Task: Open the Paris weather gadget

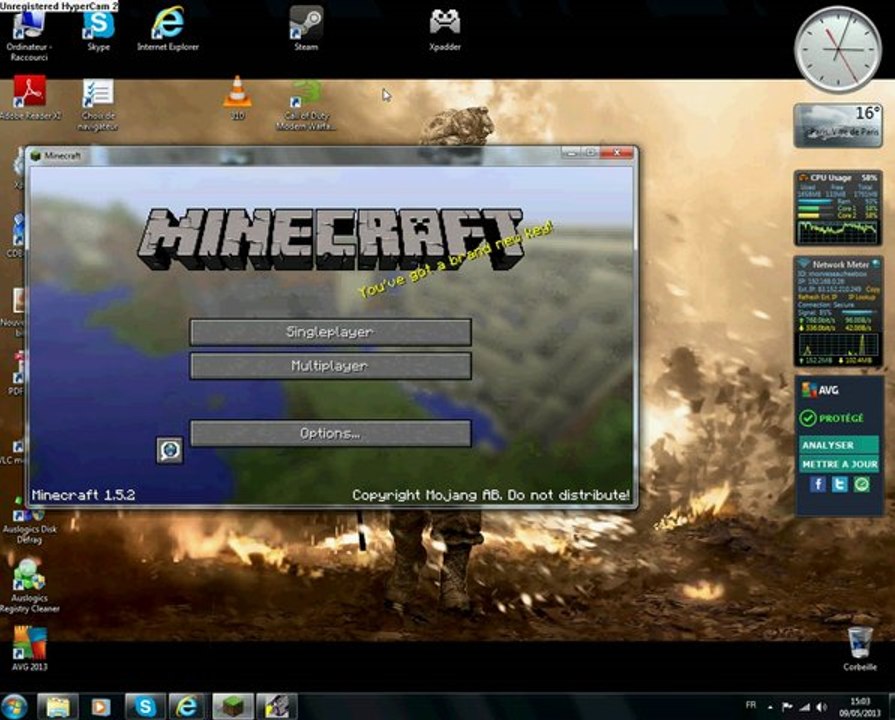Action: coord(838,126)
